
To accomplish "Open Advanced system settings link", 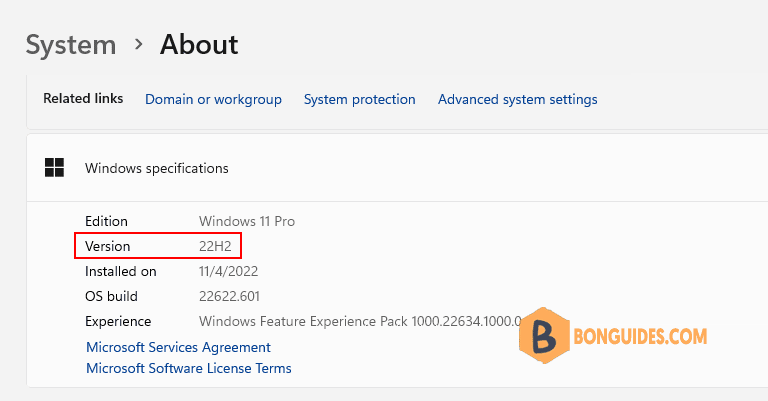I will pos(518,99).
